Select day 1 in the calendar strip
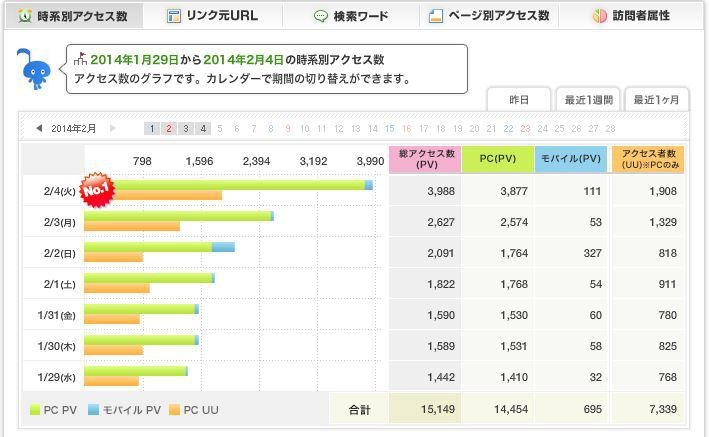The image size is (710, 437). [x=152, y=128]
